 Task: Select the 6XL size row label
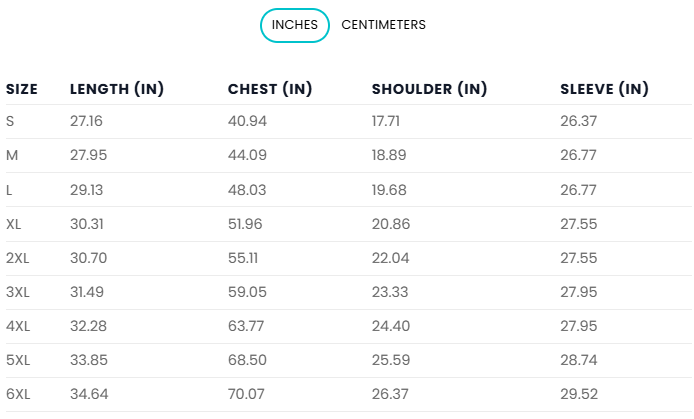point(18,394)
